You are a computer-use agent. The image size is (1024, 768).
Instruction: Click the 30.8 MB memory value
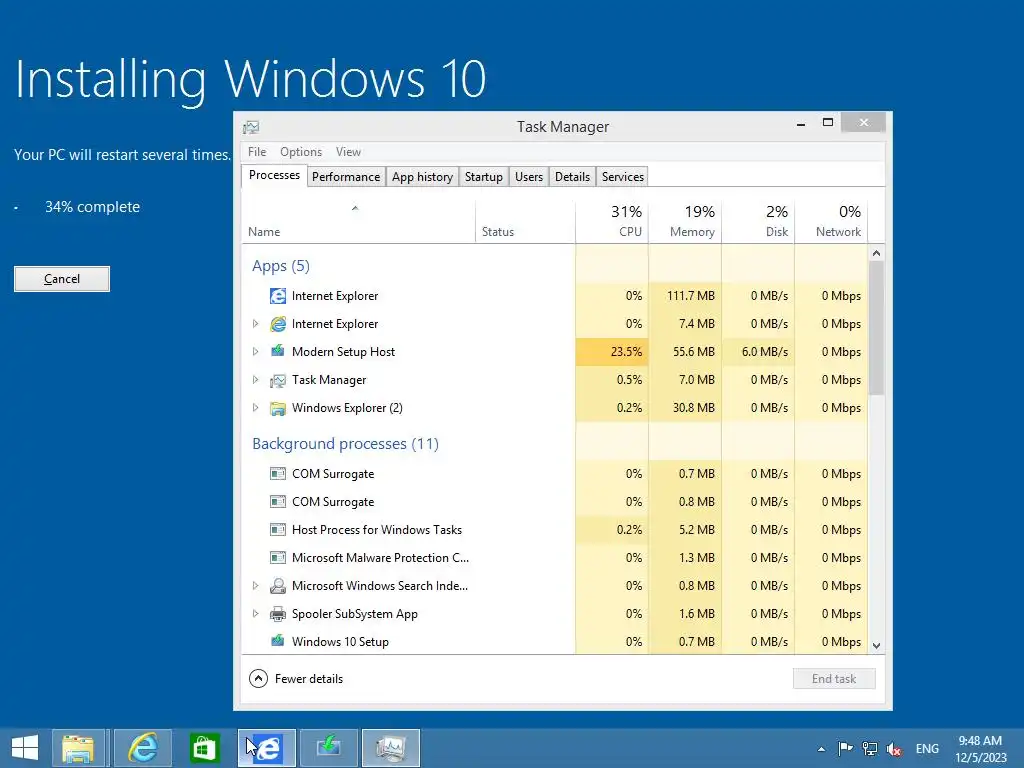pyautogui.click(x=694, y=408)
